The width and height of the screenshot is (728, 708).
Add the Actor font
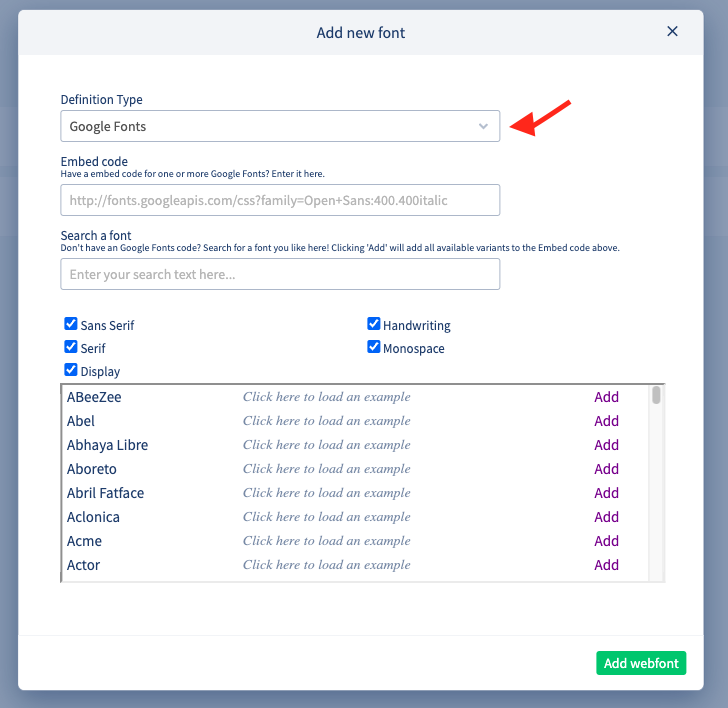click(x=606, y=565)
